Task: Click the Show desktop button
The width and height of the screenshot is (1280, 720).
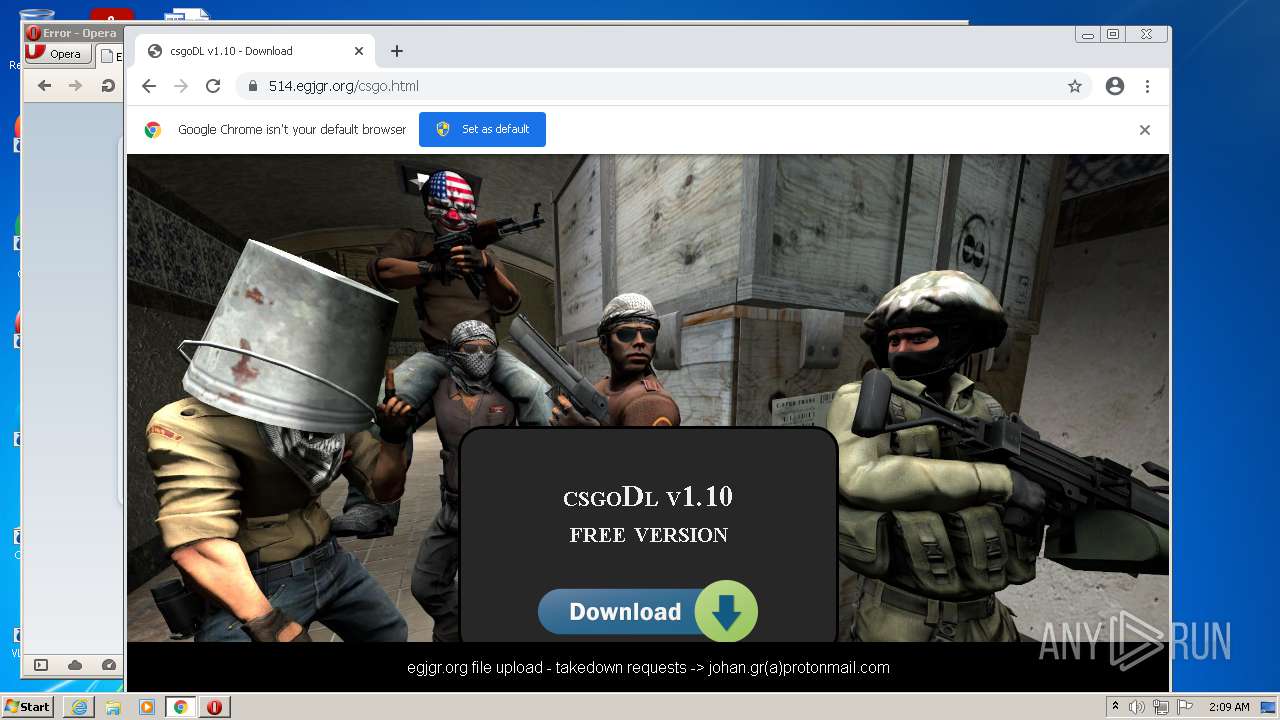Action: pyautogui.click(x=1269, y=707)
